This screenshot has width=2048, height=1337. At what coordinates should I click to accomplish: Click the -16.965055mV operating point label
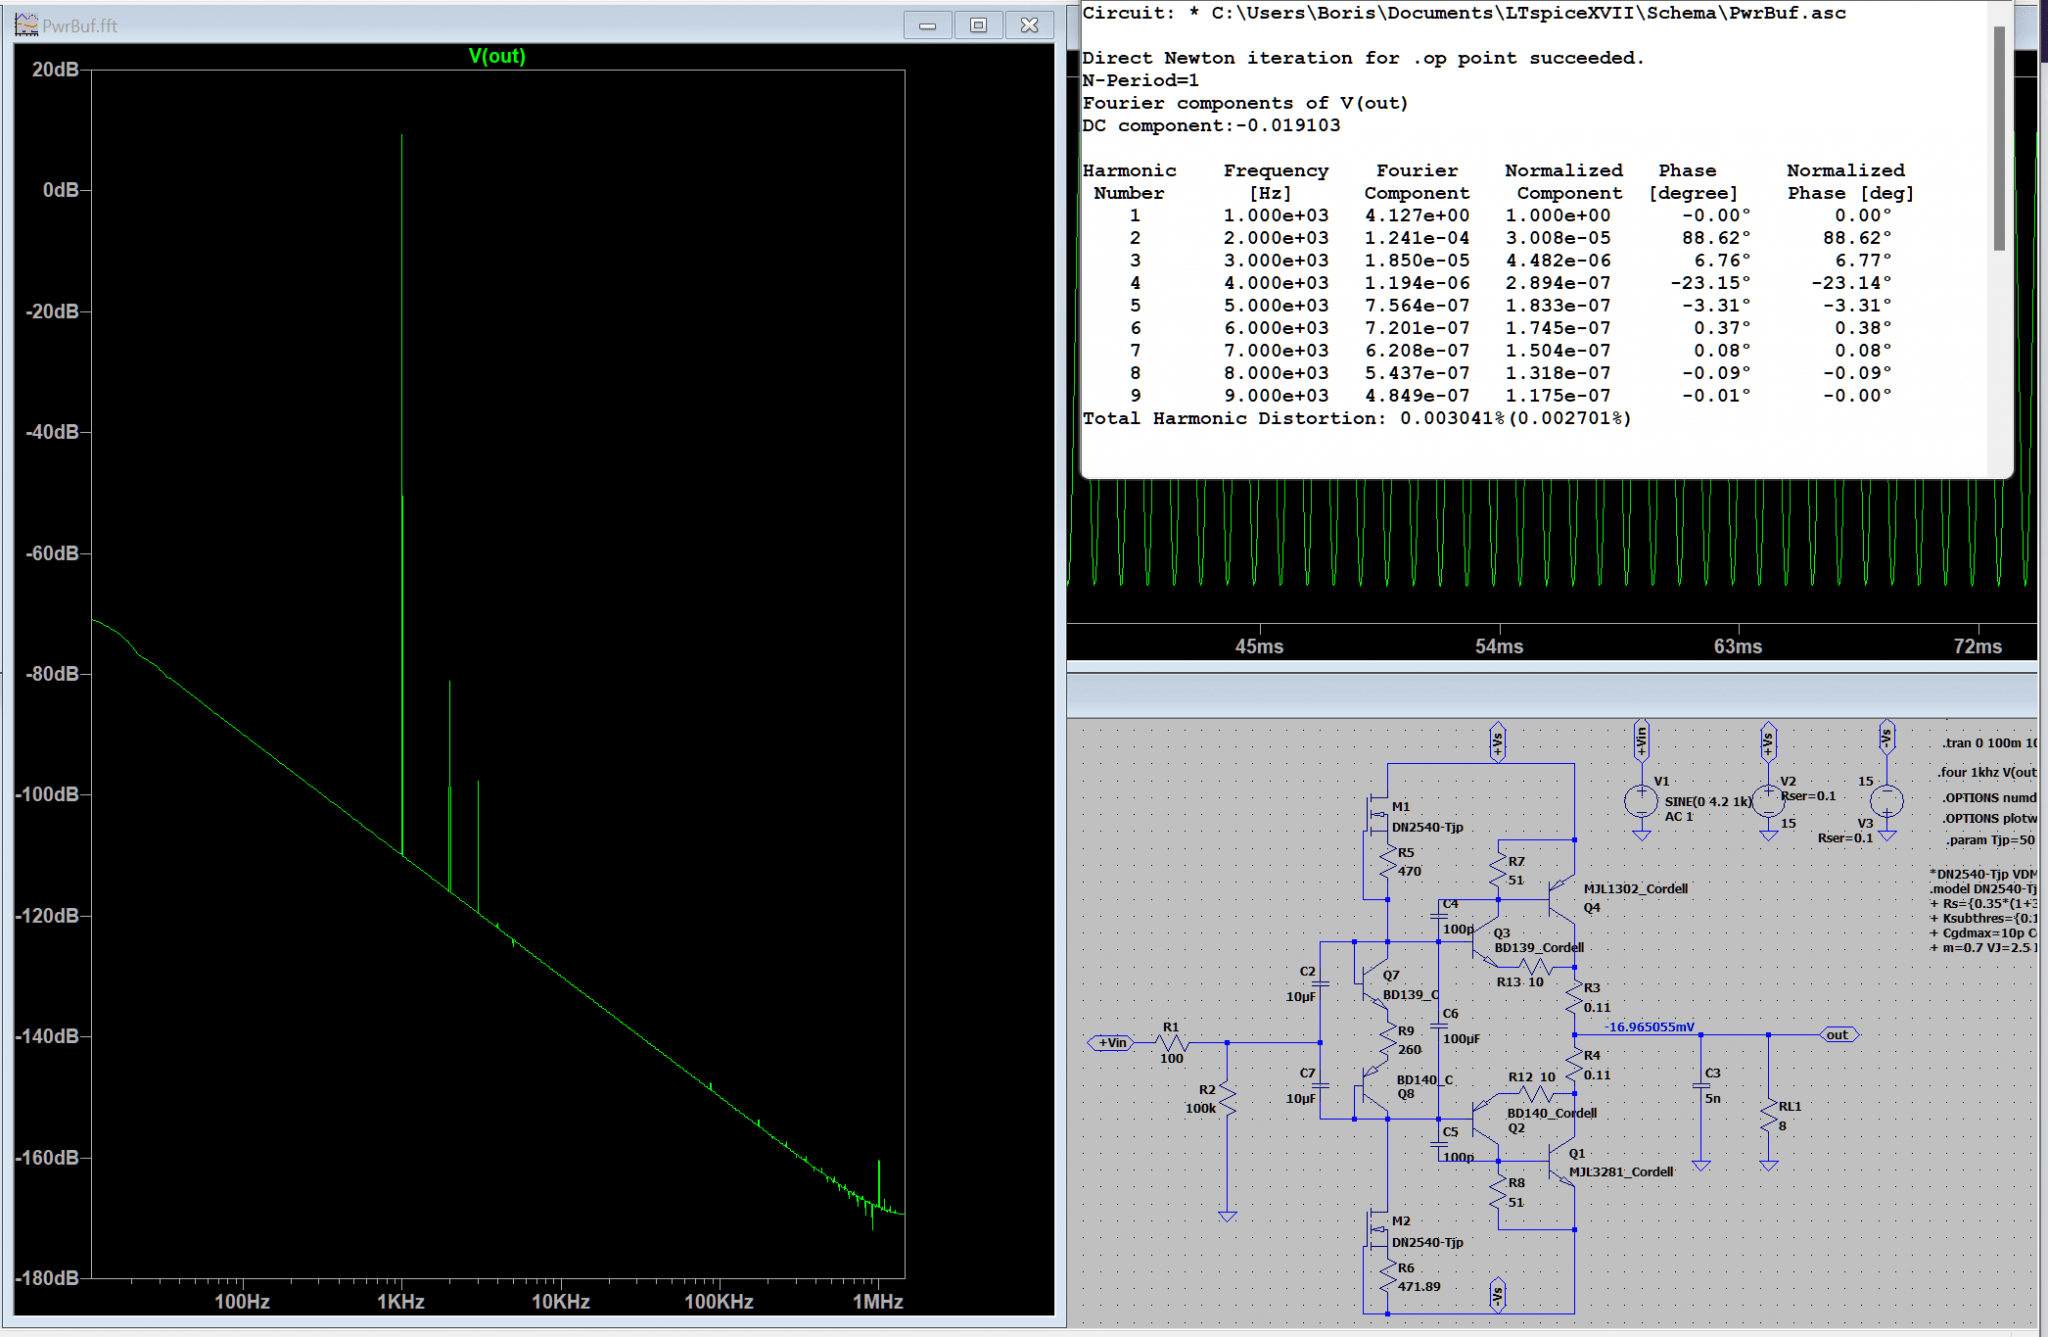1650,1026
